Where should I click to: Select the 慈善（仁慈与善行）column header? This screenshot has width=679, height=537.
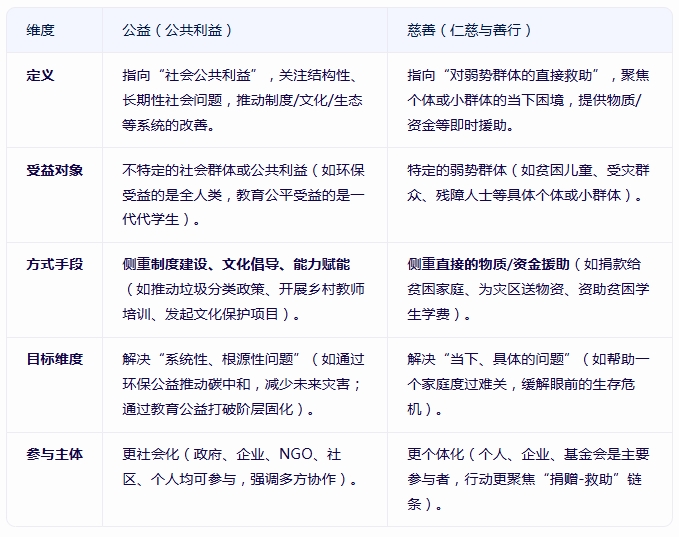pos(470,30)
